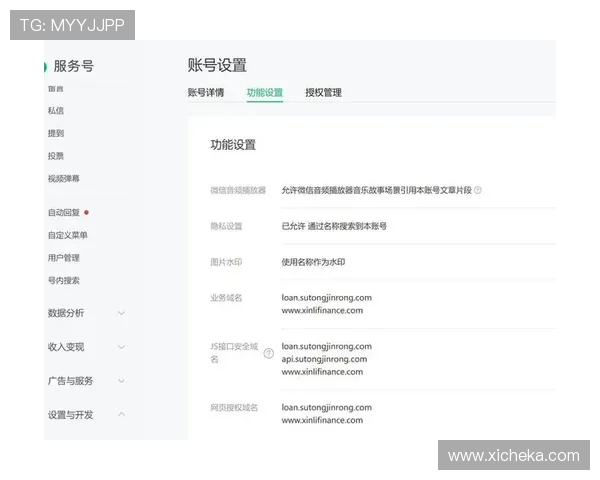600x480 pixels.
Task: Open 私信 in the sidebar
Action: point(56,111)
